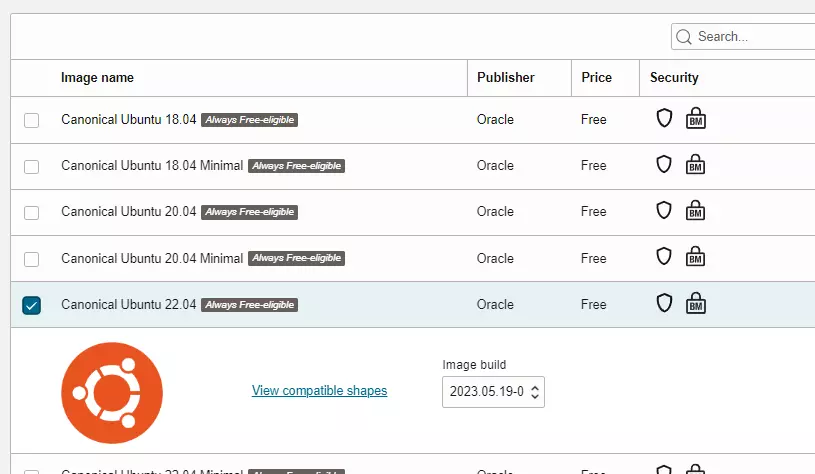Viewport: 815px width, 474px height.
Task: Uncheck the Canonical Ubuntu 22.04 checkbox
Action: click(x=32, y=305)
